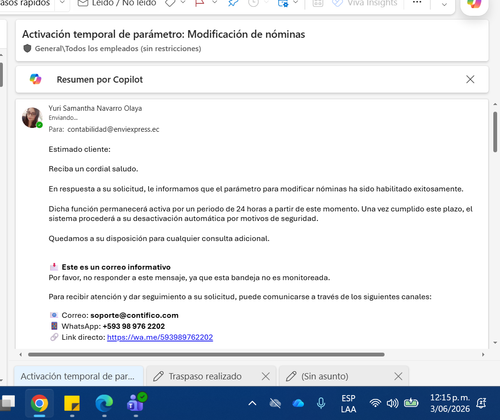Click the volume speaker tray icon
The image size is (500, 420).
(x=392, y=404)
